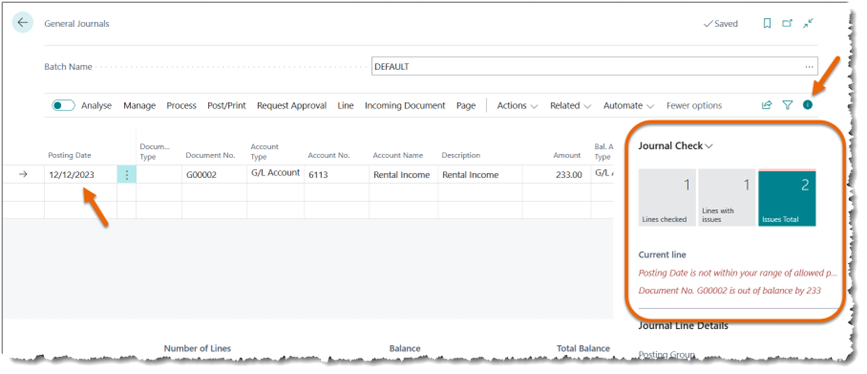867x374 pixels.
Task: Click the General Journals page title
Action: coord(77,24)
